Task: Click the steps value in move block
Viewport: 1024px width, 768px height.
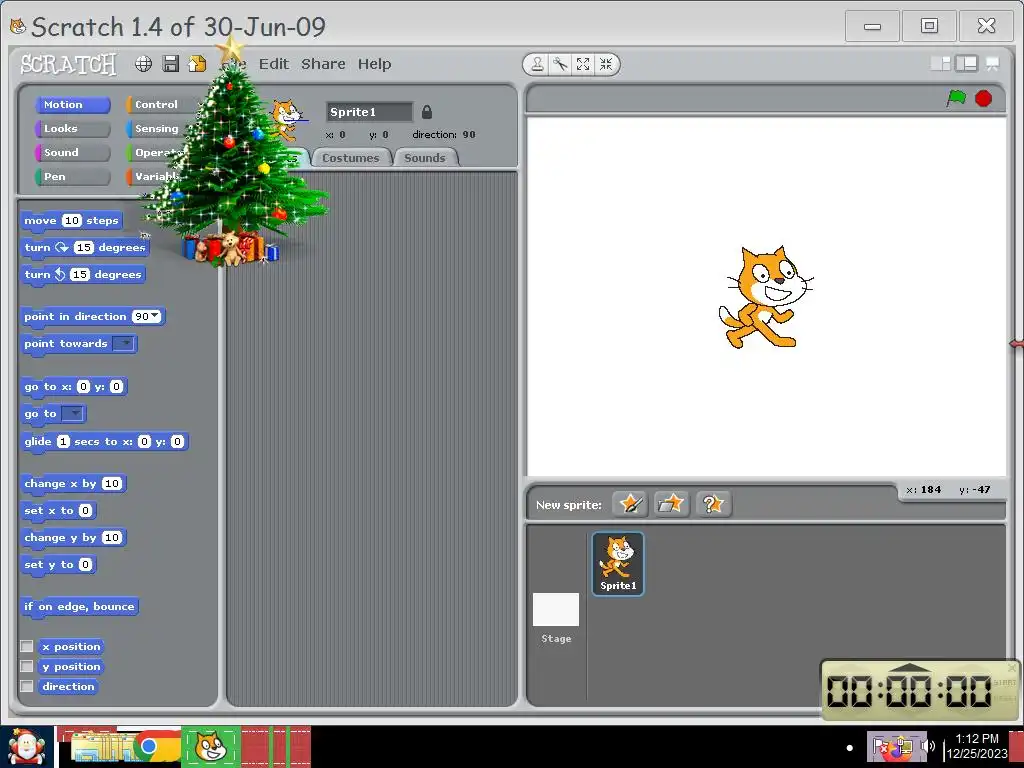Action: pos(71,221)
